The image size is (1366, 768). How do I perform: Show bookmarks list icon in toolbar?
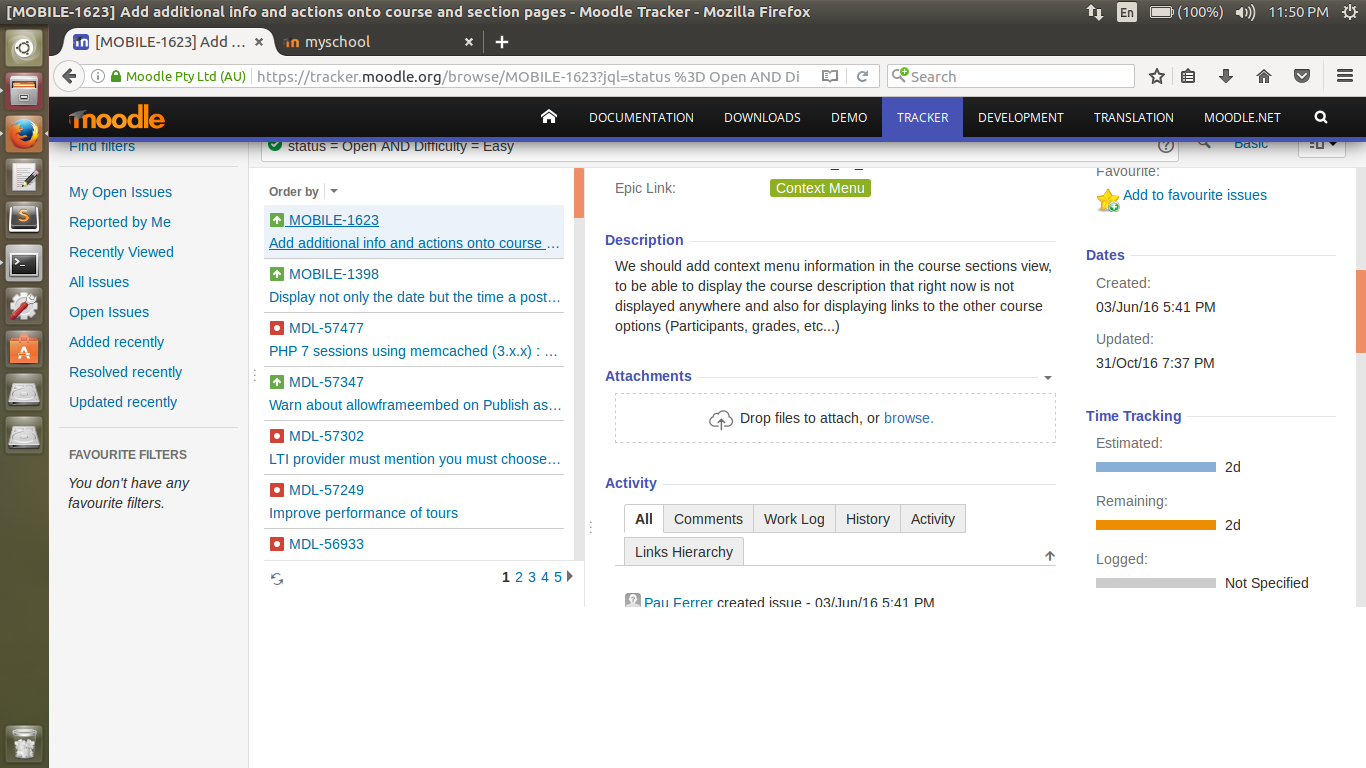[x=1188, y=76]
